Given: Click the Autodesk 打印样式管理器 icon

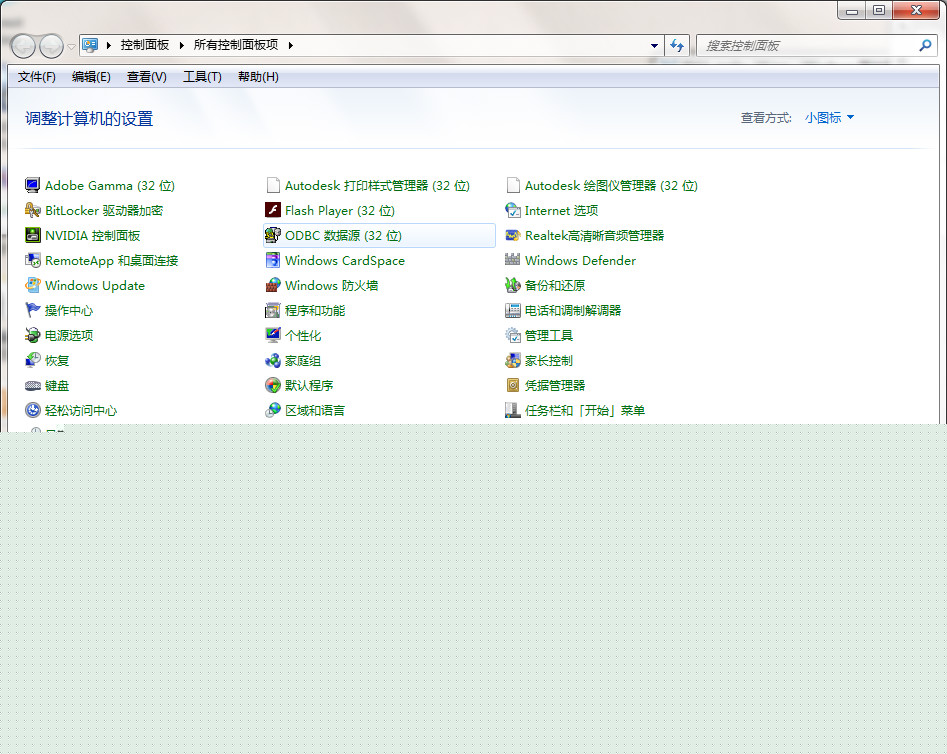Looking at the screenshot, I should coord(273,185).
